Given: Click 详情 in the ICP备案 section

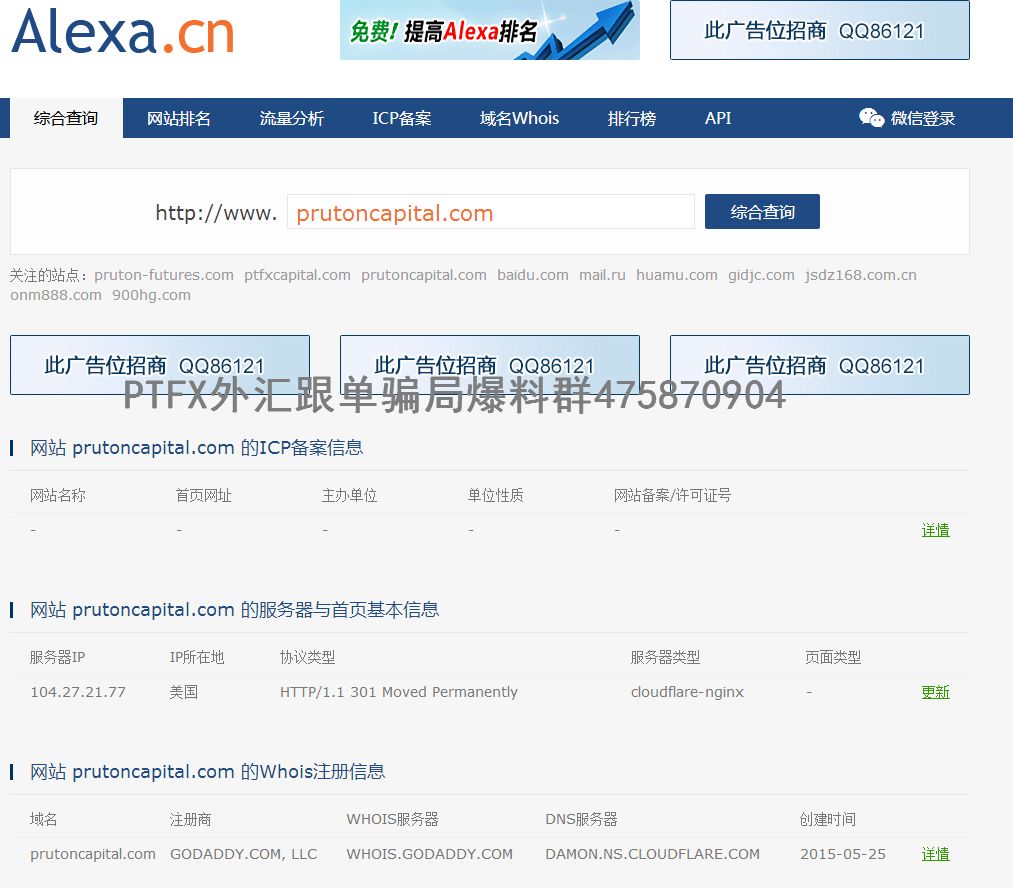Looking at the screenshot, I should click(935, 530).
